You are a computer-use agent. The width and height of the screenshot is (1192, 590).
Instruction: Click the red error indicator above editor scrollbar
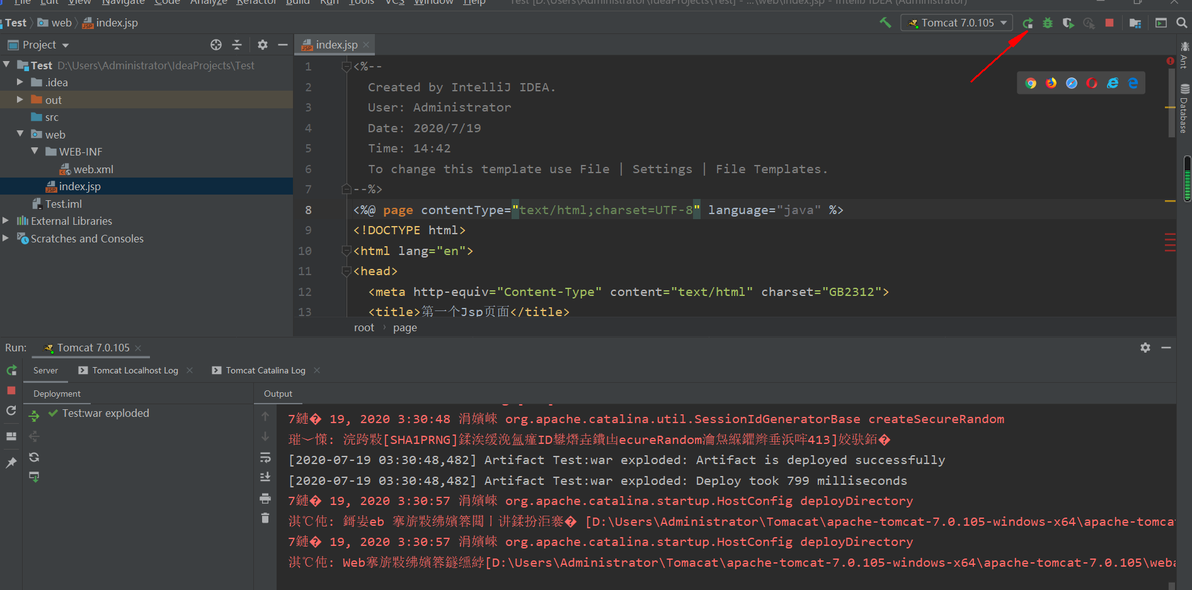tap(1170, 61)
